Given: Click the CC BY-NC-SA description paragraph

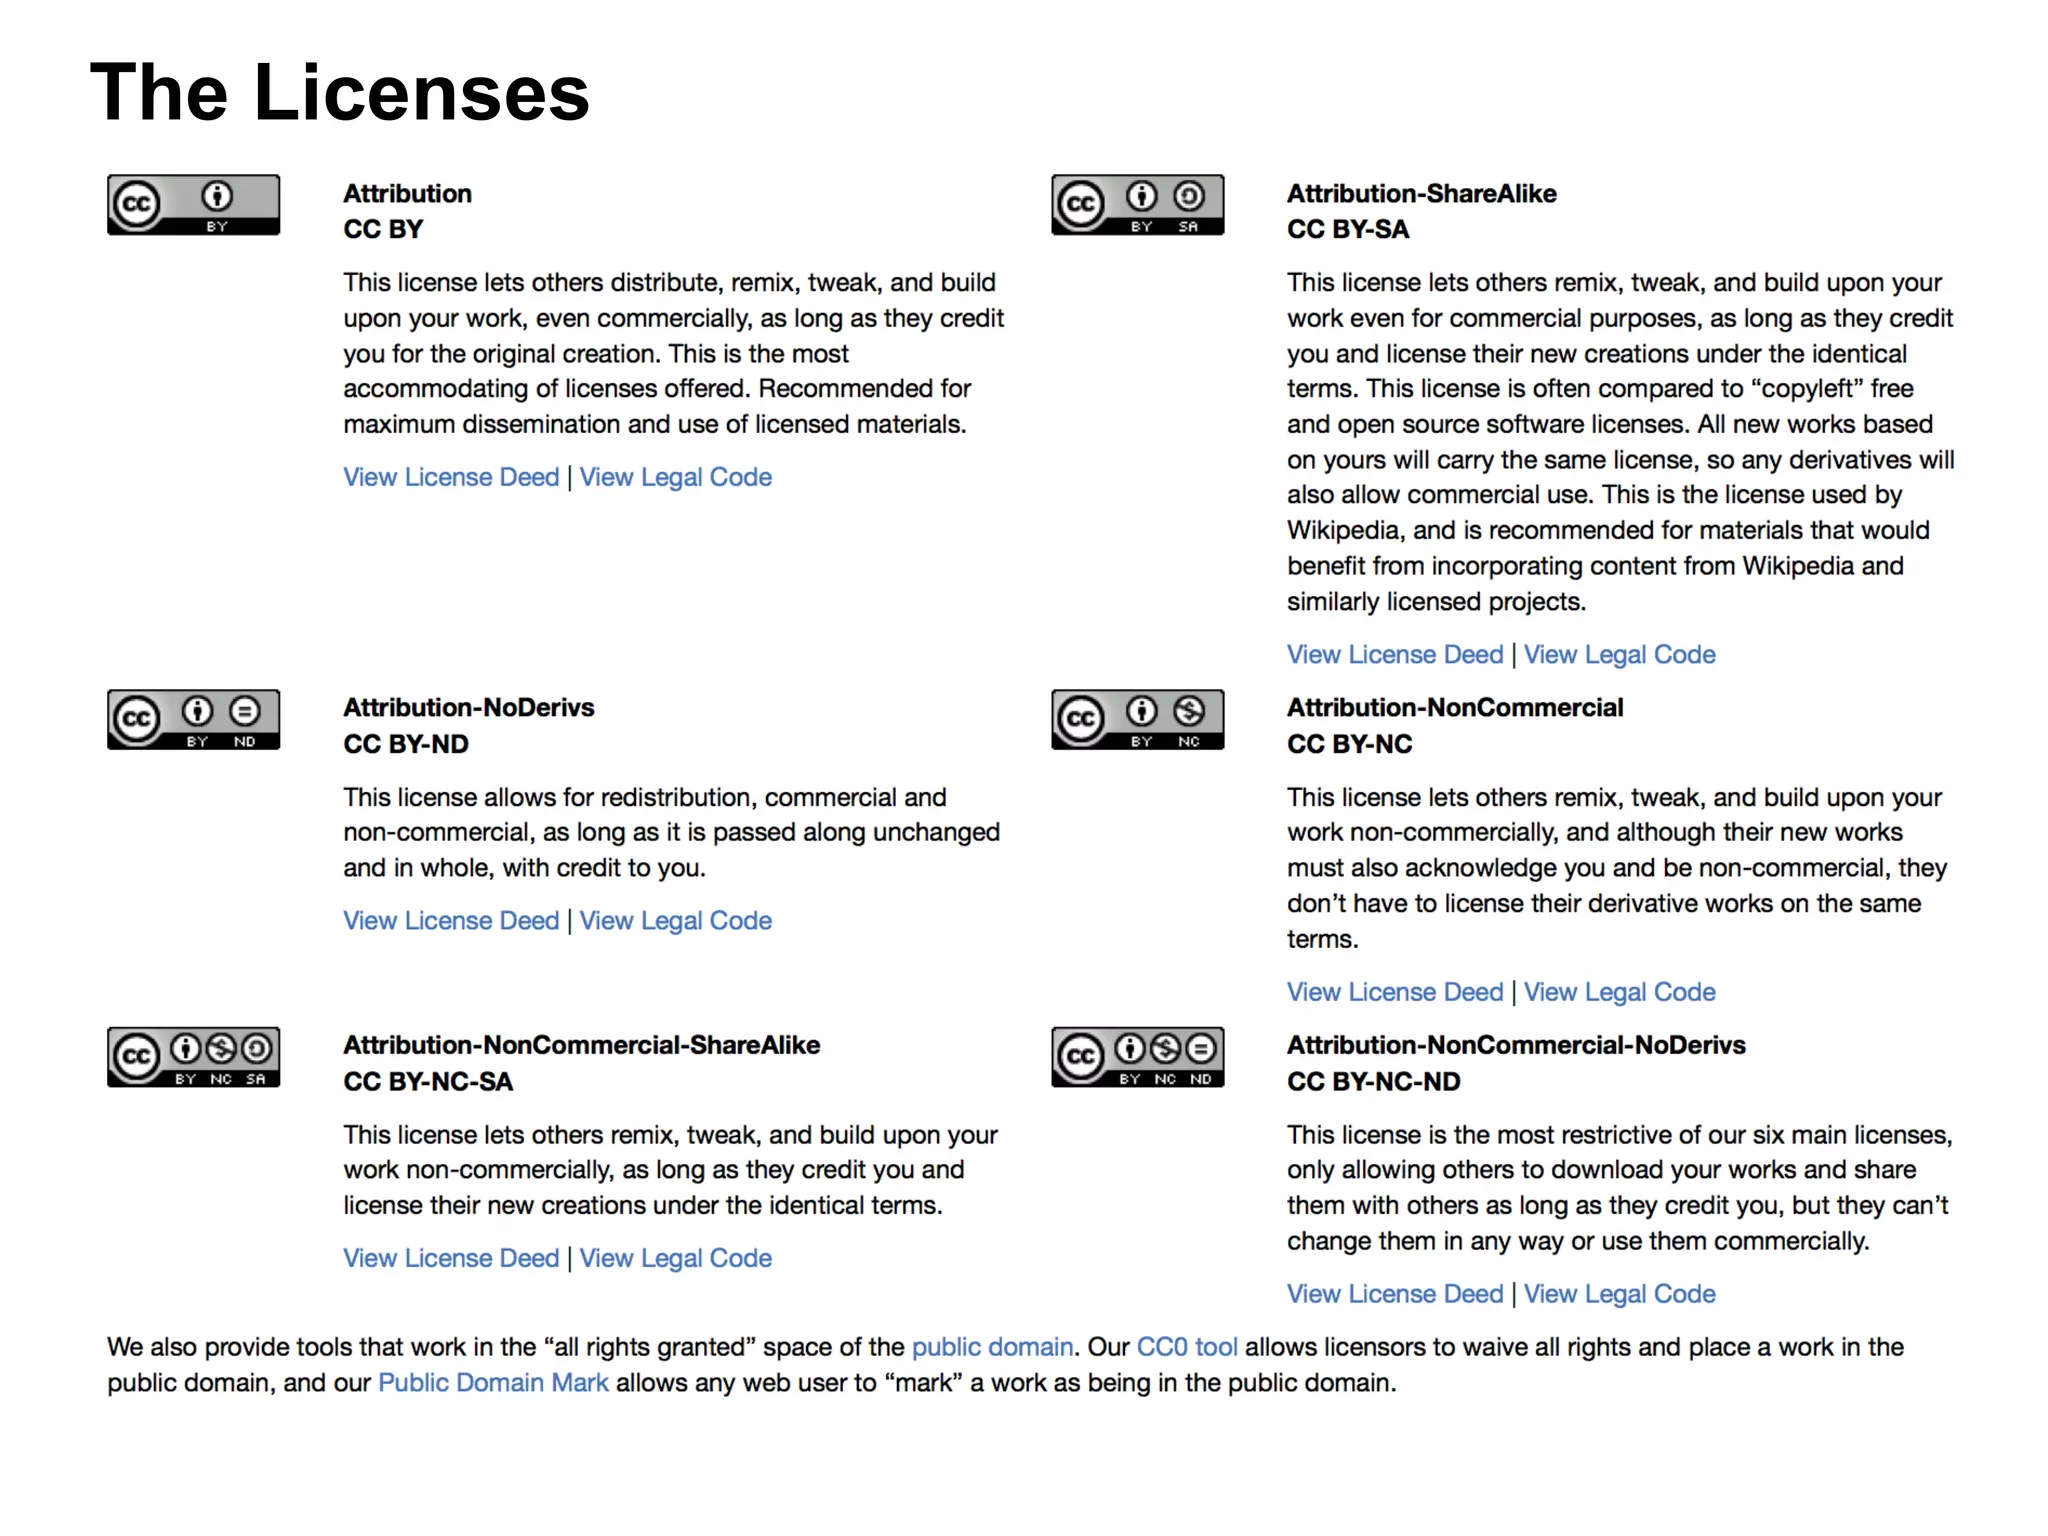Looking at the screenshot, I should pos(671,1170).
